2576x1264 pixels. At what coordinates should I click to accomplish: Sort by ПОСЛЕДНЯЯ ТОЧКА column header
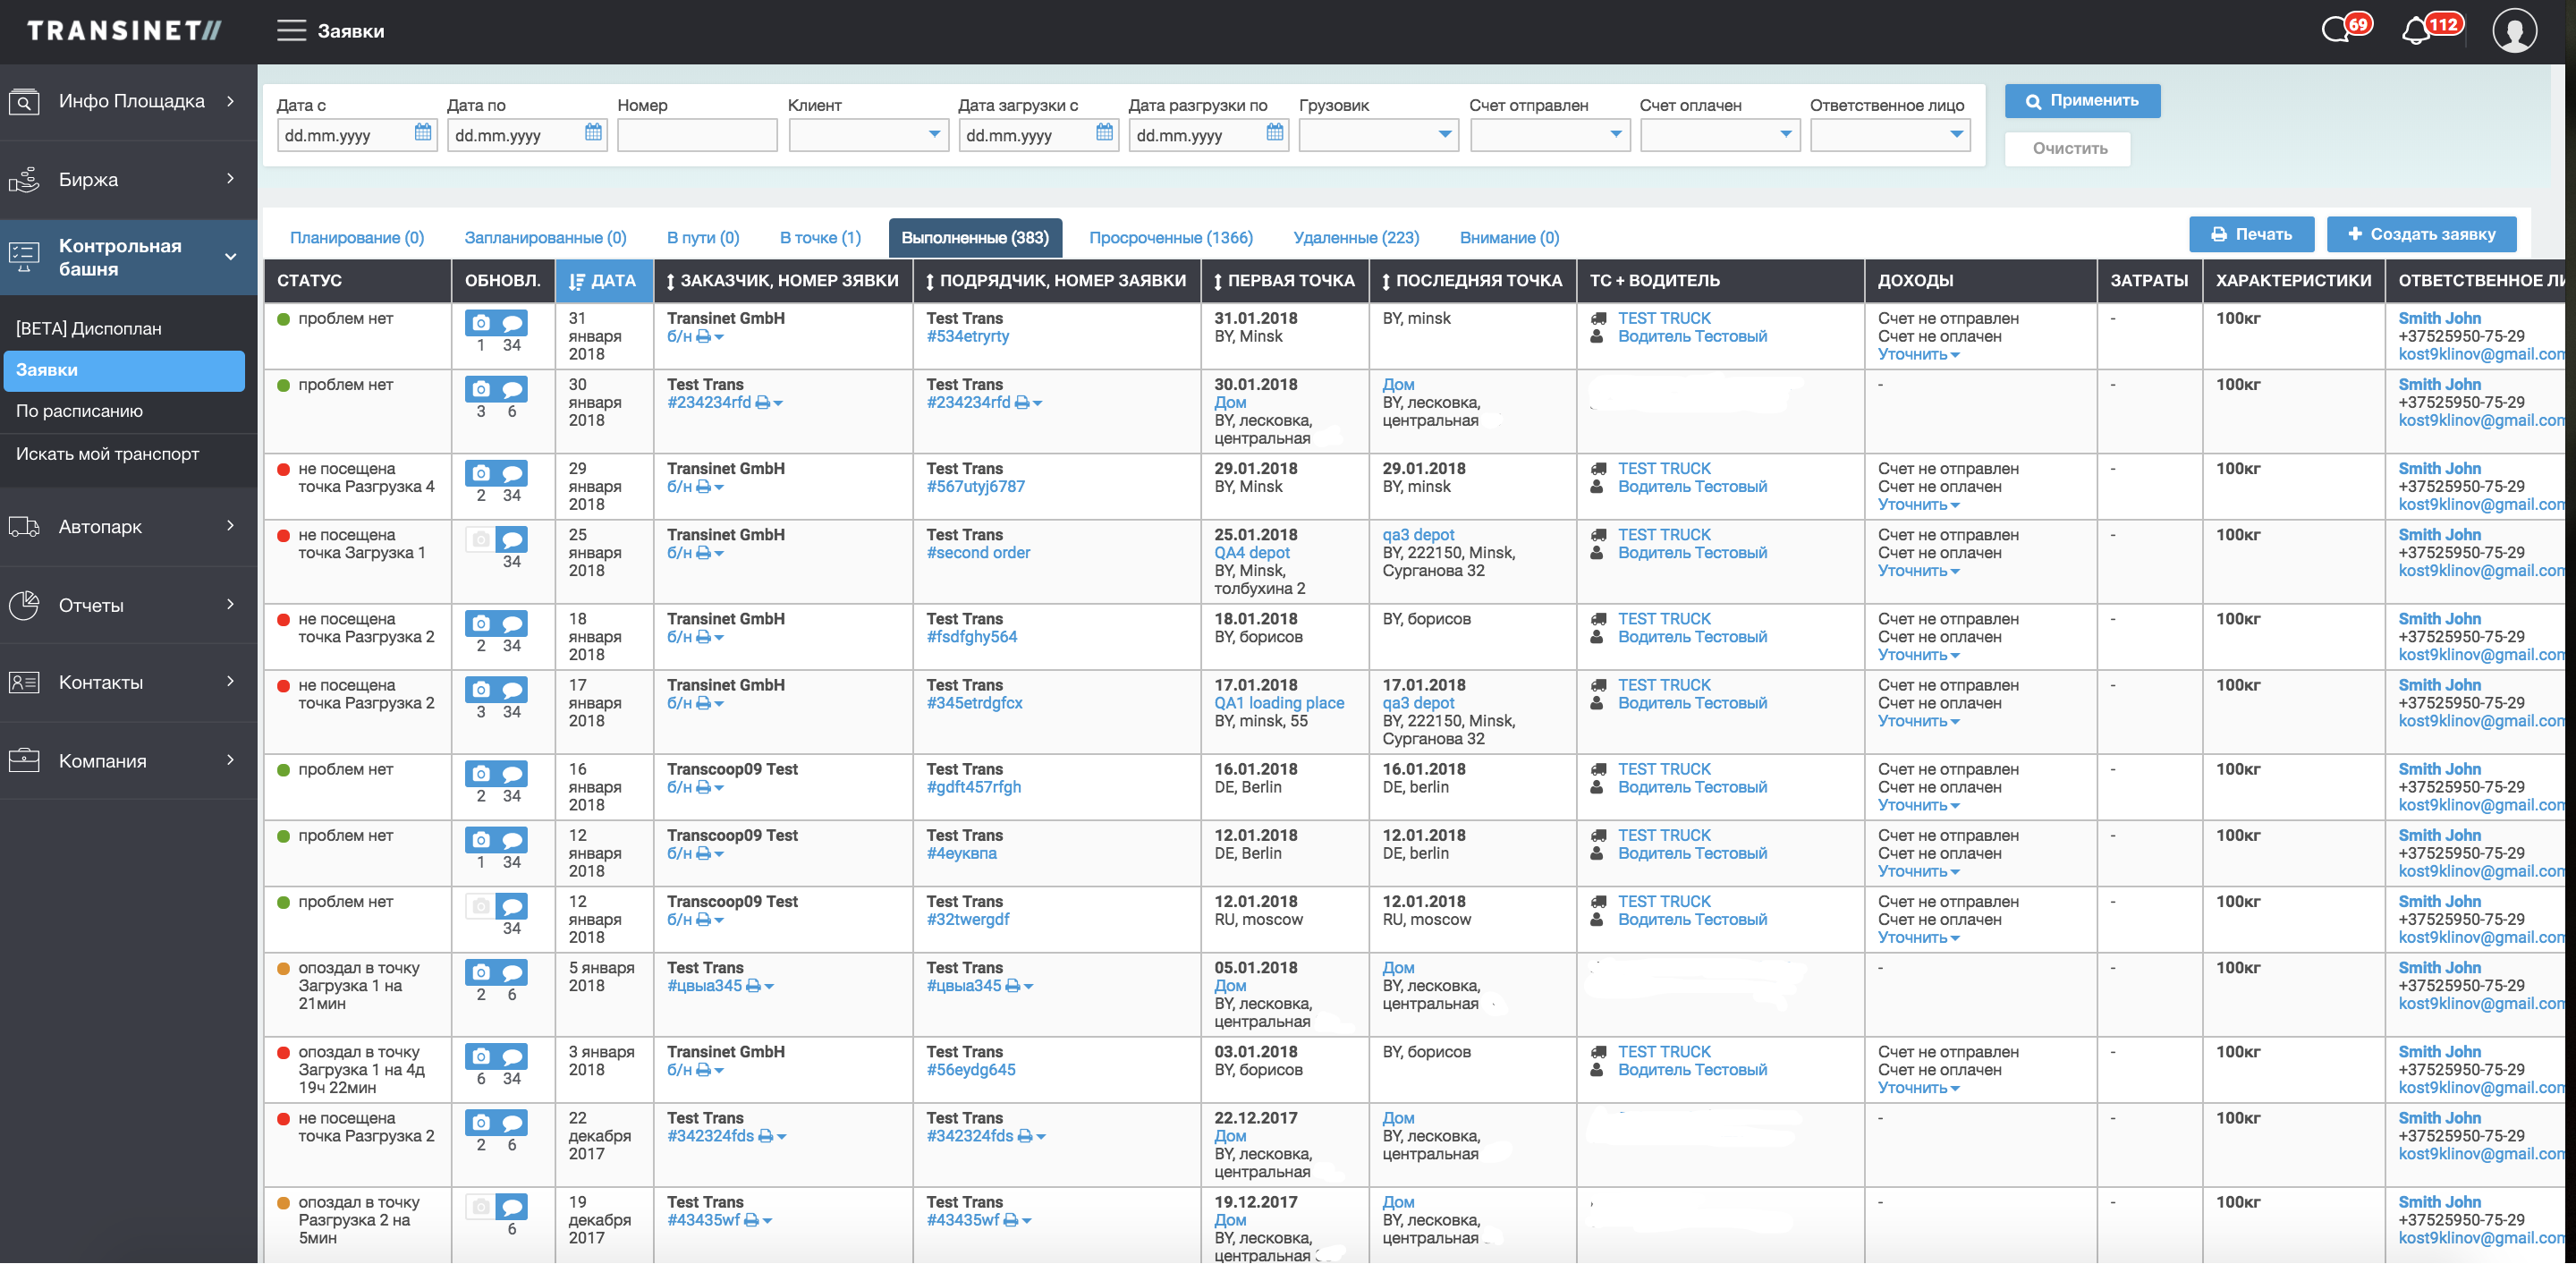point(1471,281)
